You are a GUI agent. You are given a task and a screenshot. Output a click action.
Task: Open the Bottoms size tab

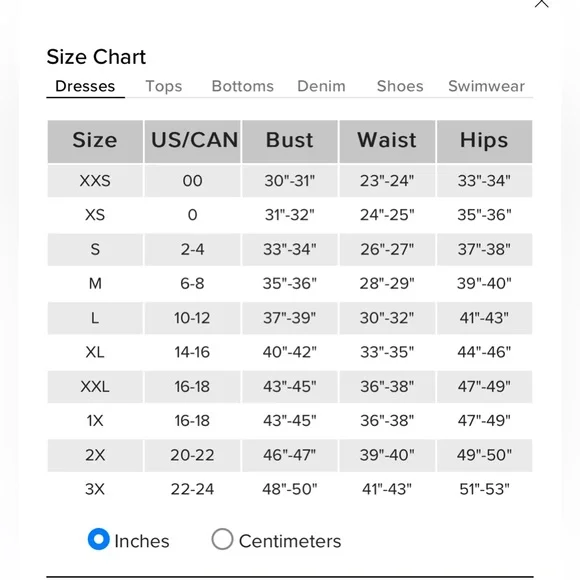tap(243, 86)
